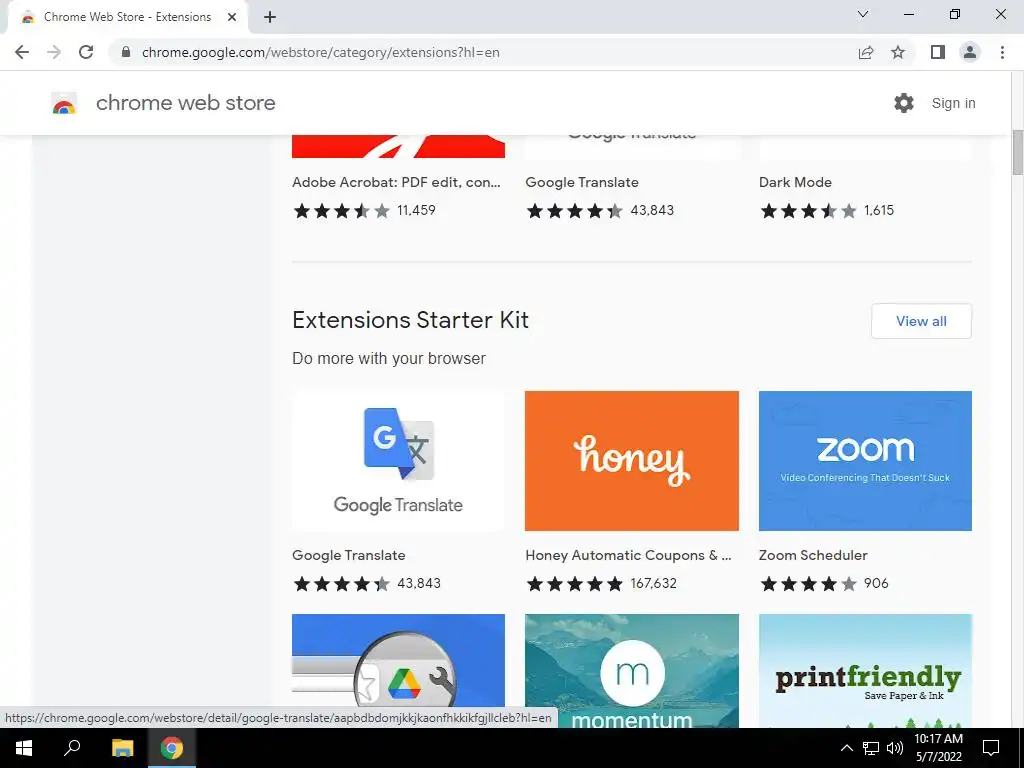Open the Momentum extension thumbnail

pyautogui.click(x=632, y=671)
